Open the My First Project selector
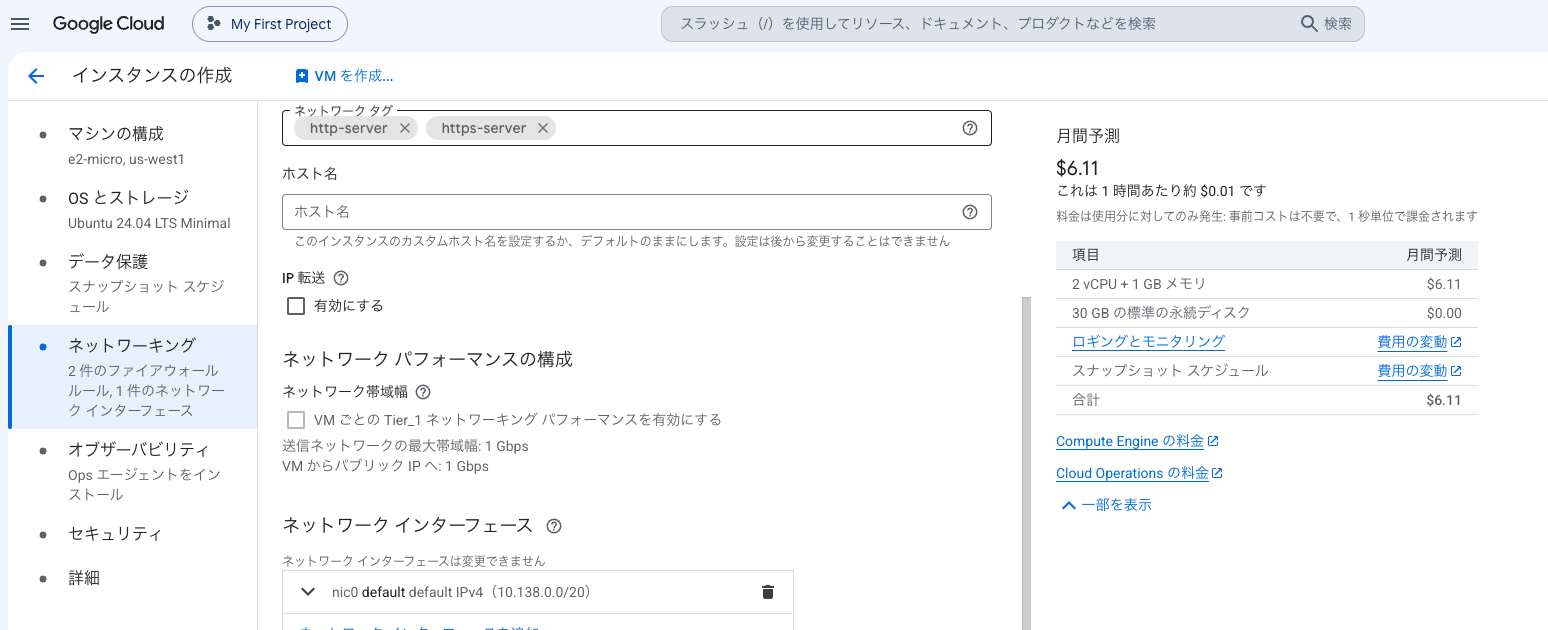This screenshot has height=630, width=1548. coord(270,24)
